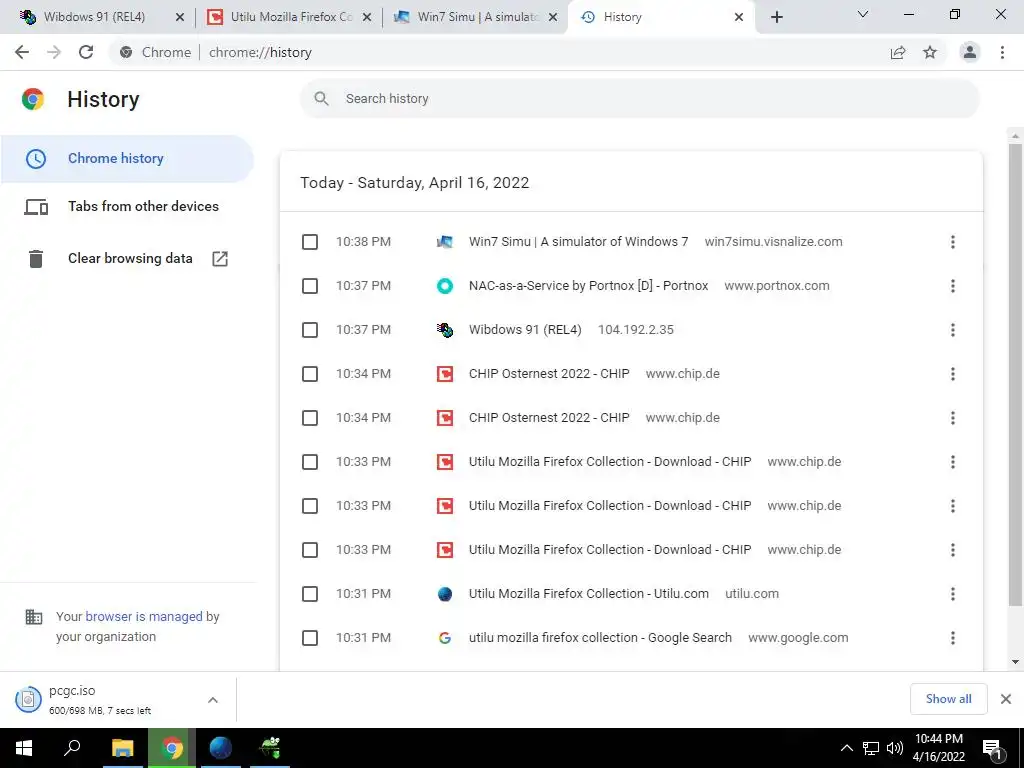Check the Utilu.com 10:31 PM entry
This screenshot has height=768, width=1024.
point(310,594)
